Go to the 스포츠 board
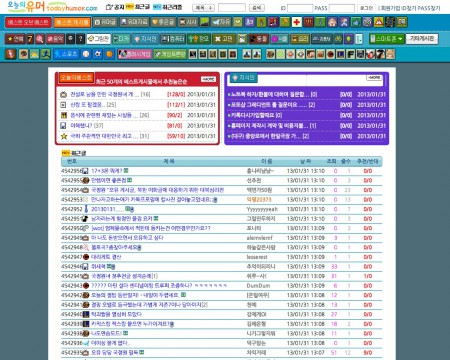The image size is (450, 360). [x=66, y=54]
